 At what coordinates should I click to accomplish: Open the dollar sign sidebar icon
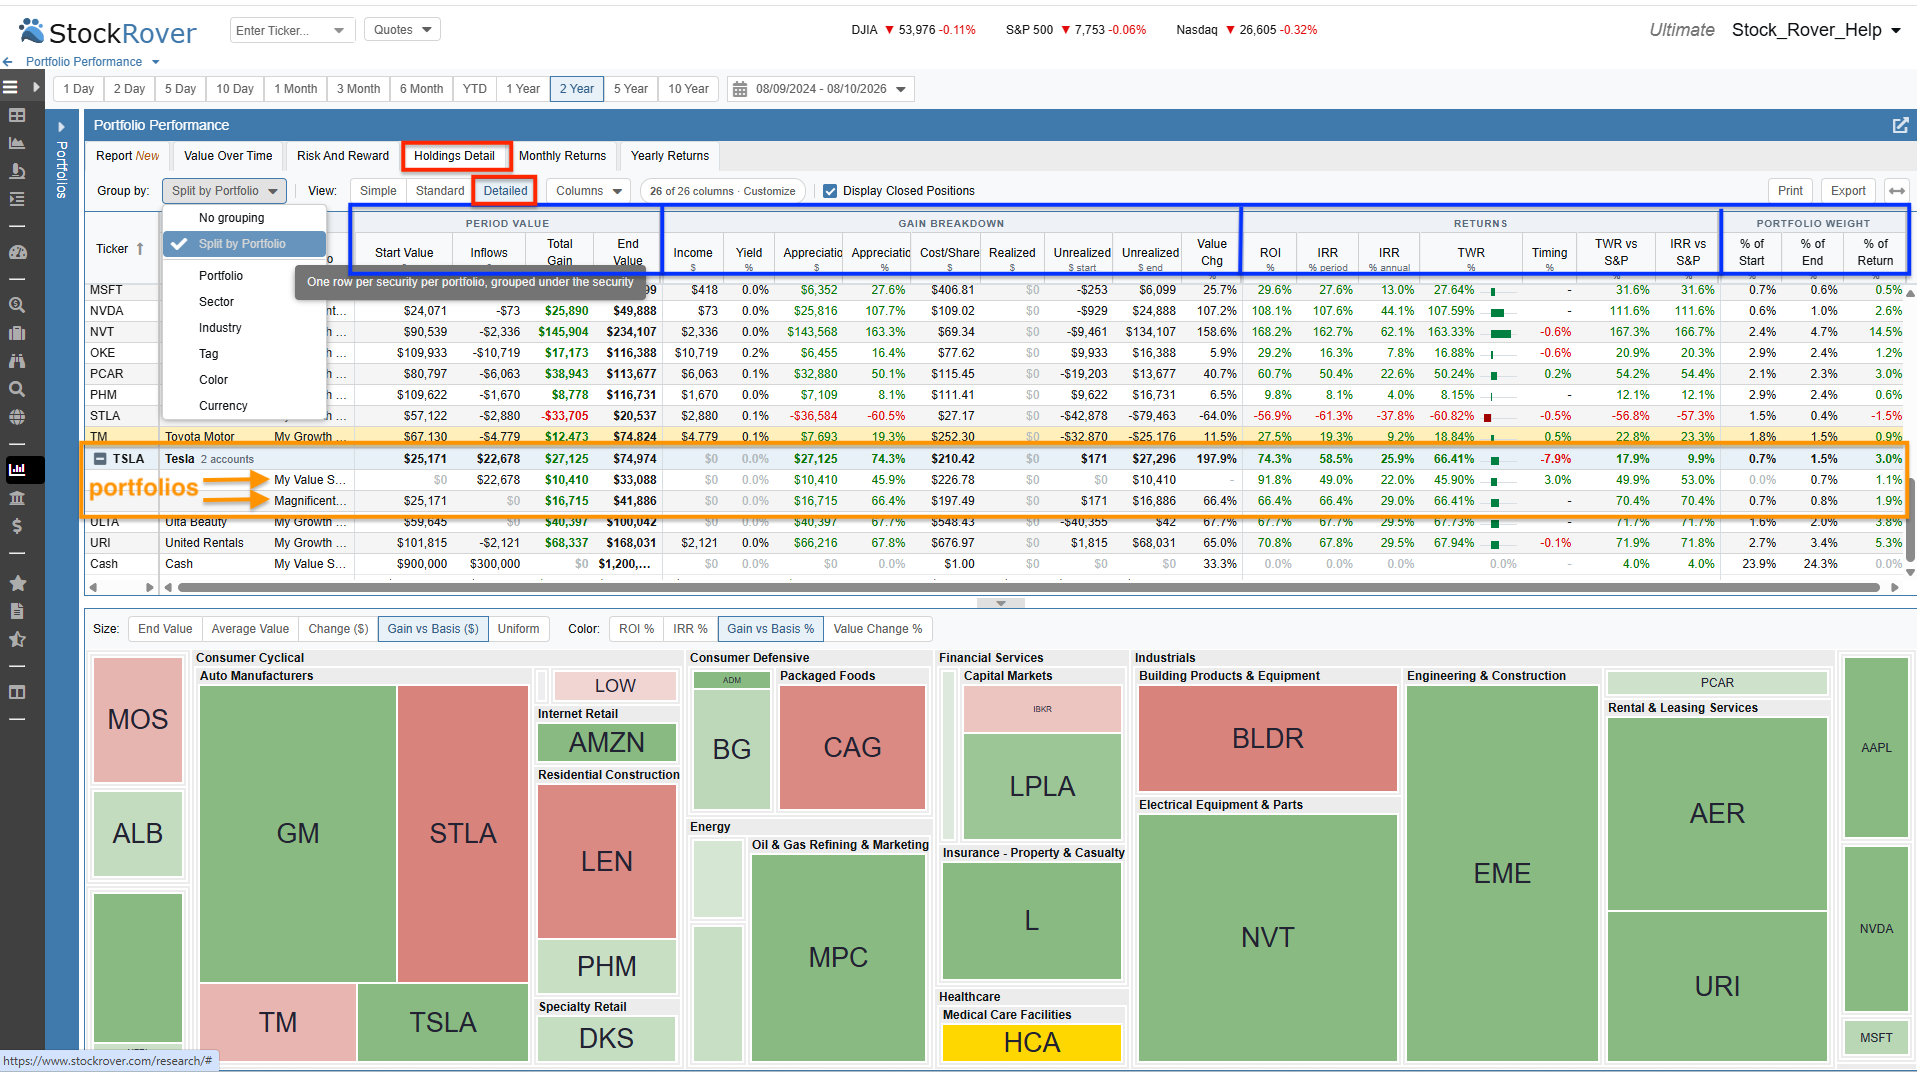tap(17, 525)
